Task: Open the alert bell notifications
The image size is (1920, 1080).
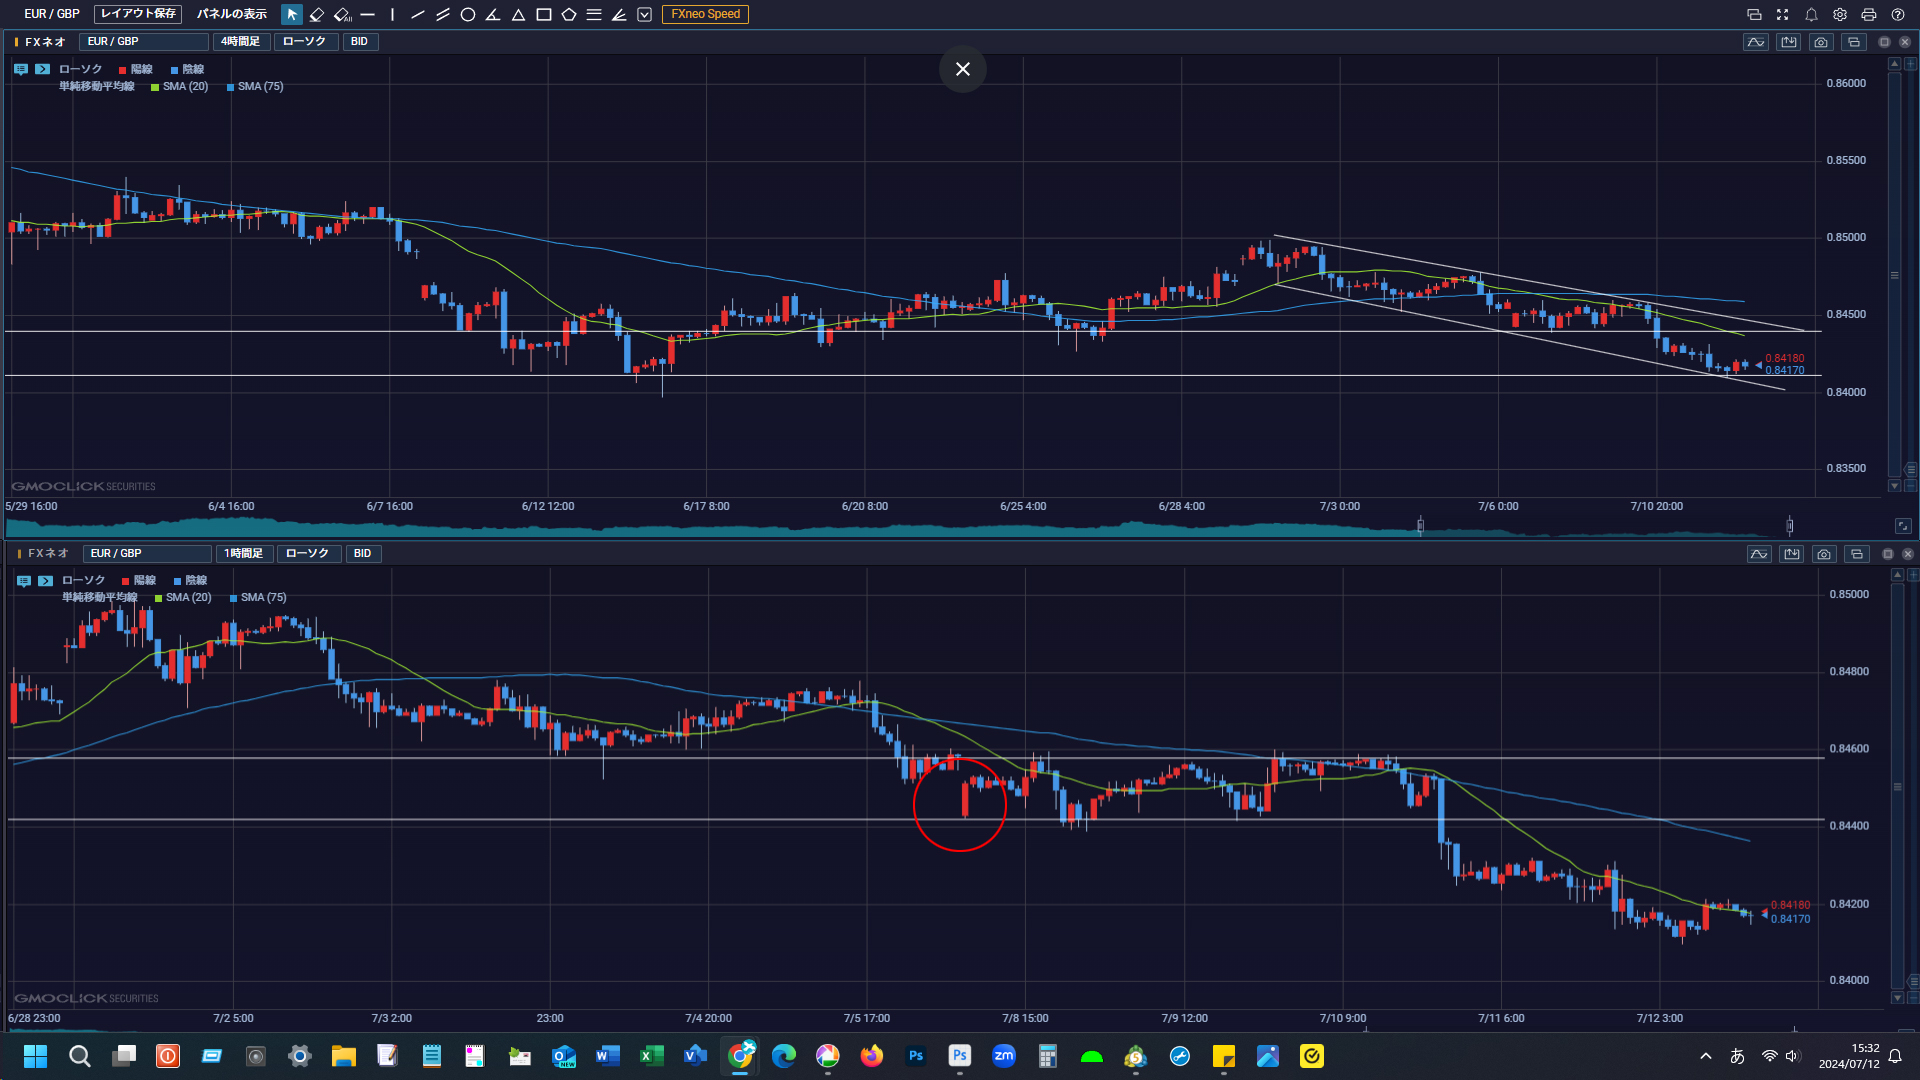Action: (1811, 14)
